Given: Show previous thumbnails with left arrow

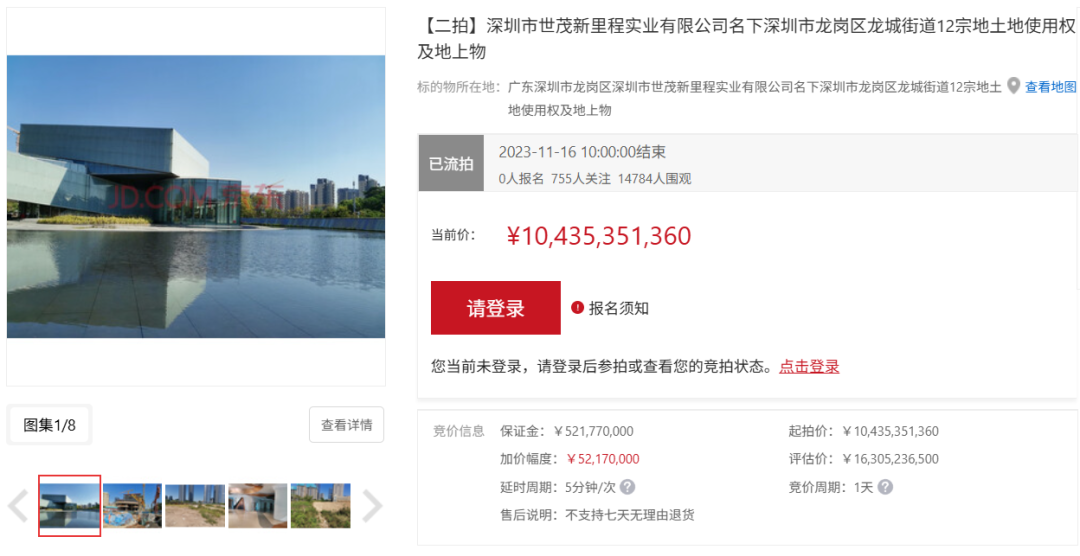Looking at the screenshot, I should click(18, 506).
